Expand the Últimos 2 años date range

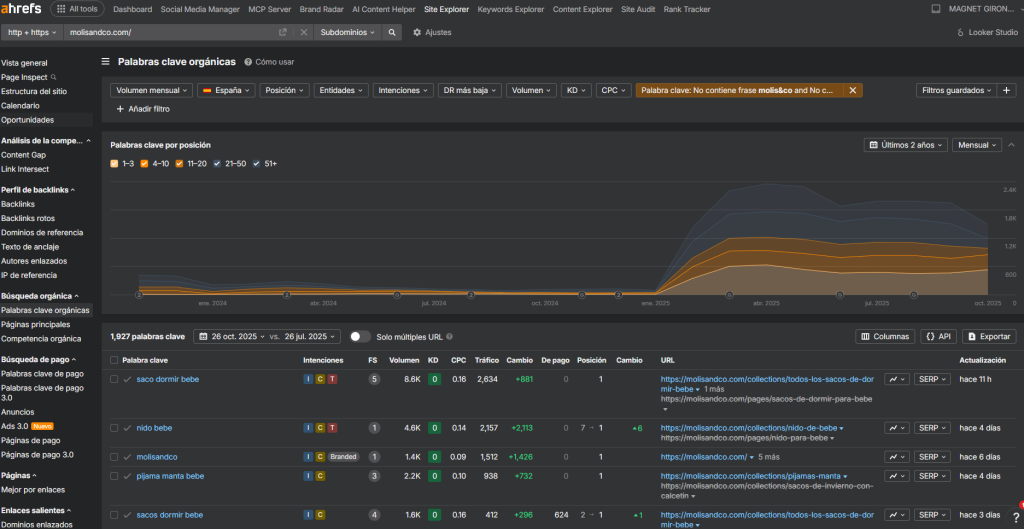pyautogui.click(x=907, y=145)
